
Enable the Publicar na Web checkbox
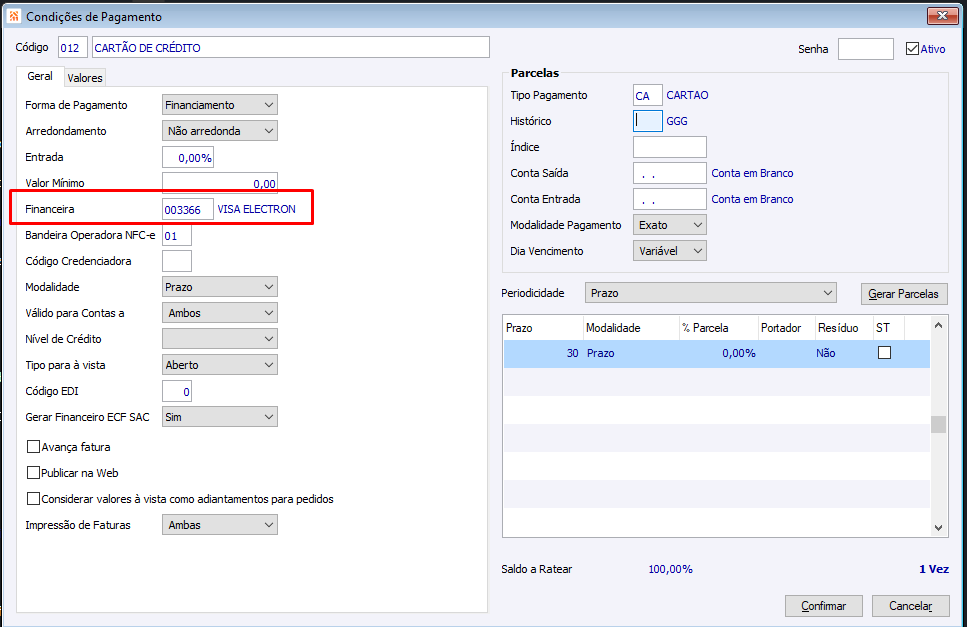coord(33,472)
